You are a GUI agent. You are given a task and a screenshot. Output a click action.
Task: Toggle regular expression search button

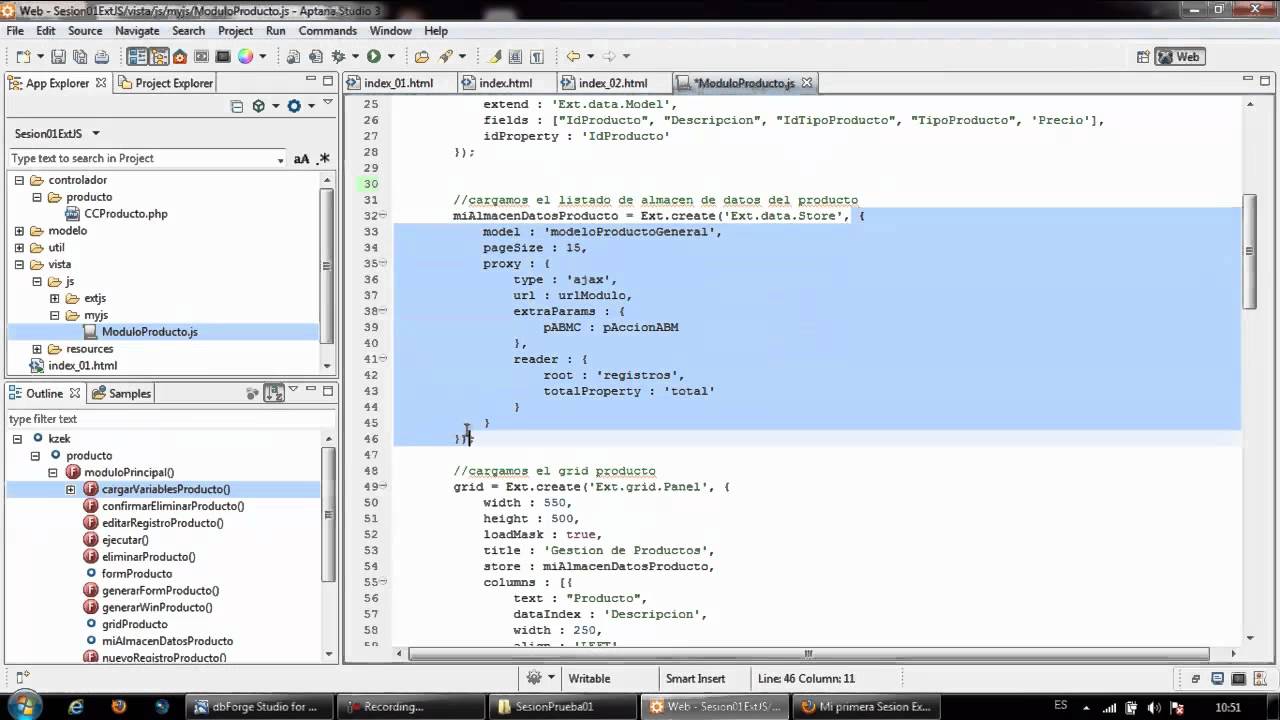tap(323, 158)
